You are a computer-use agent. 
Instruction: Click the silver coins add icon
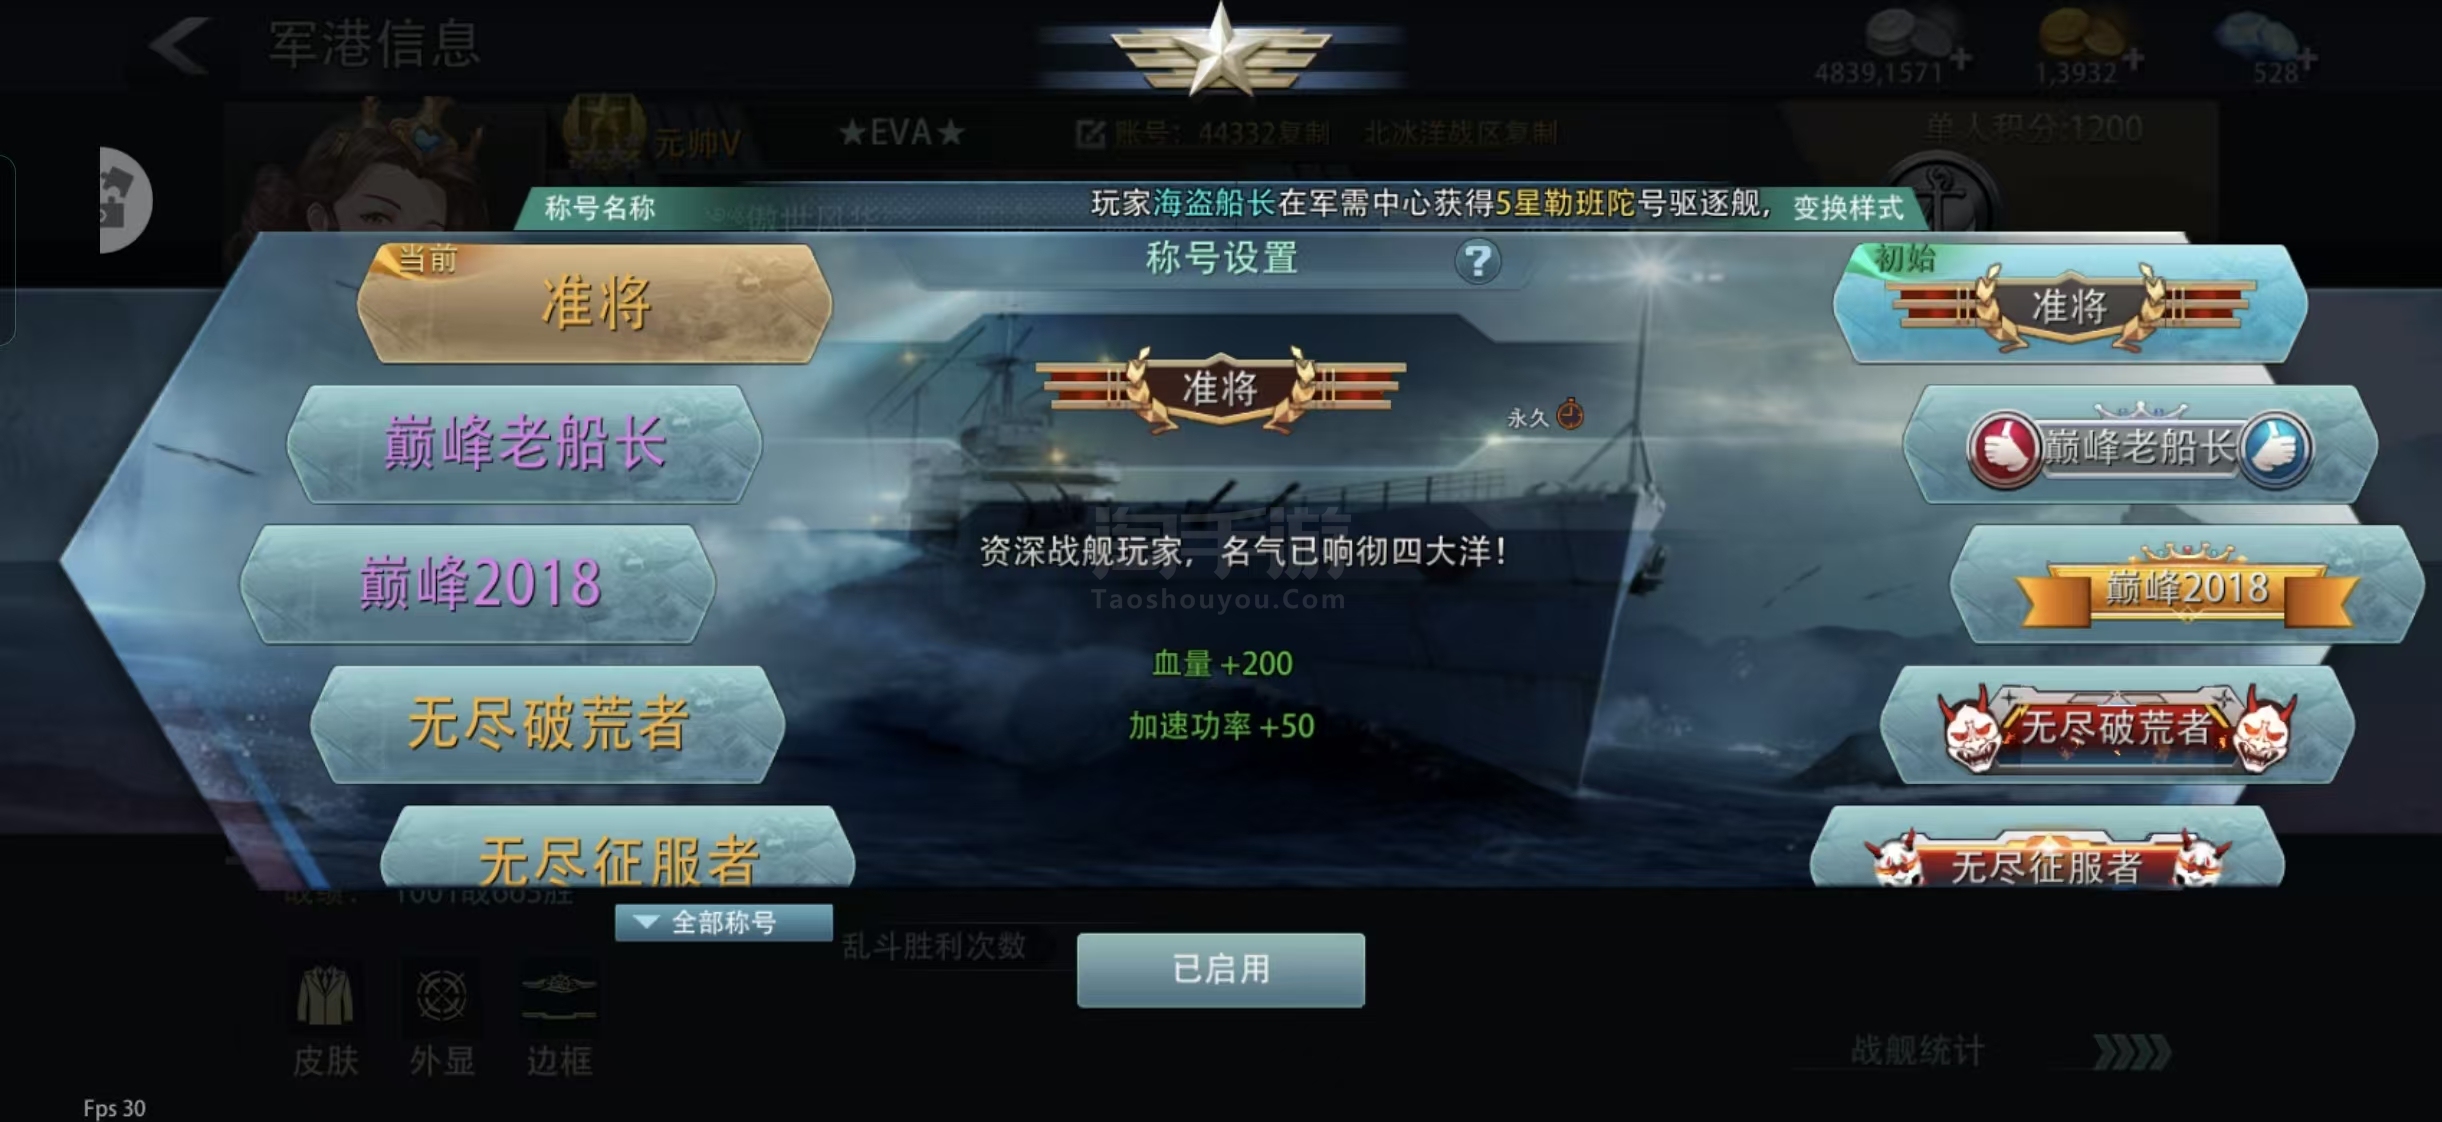click(x=1961, y=59)
